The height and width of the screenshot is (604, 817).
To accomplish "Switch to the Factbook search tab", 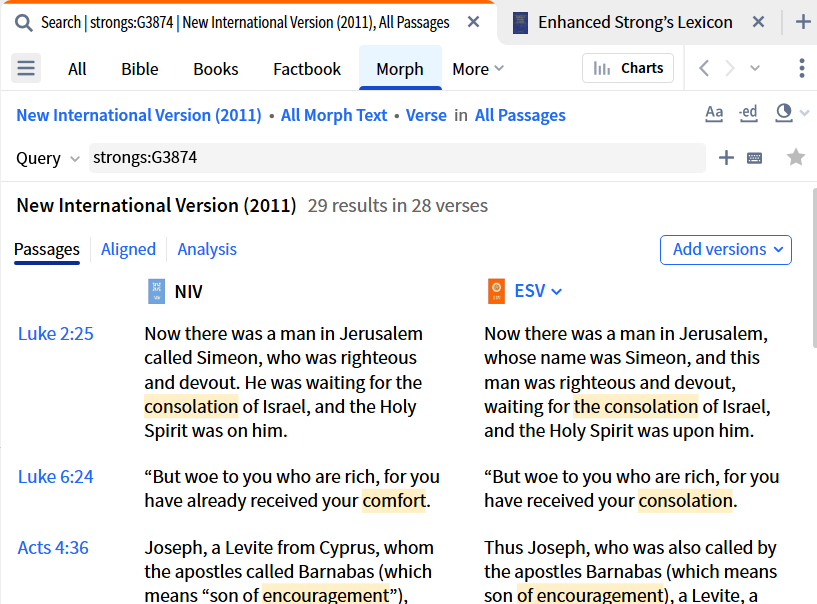I will point(307,69).
